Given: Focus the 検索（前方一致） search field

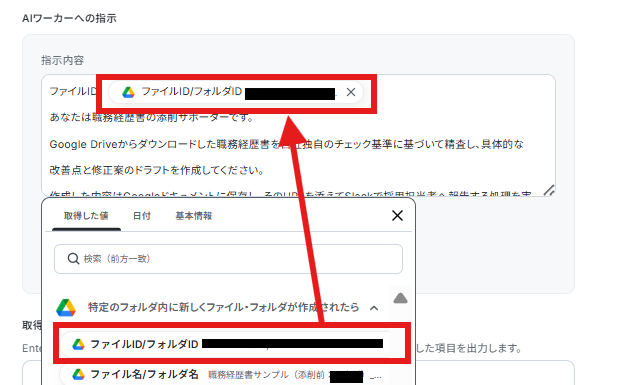Looking at the screenshot, I should (228, 259).
